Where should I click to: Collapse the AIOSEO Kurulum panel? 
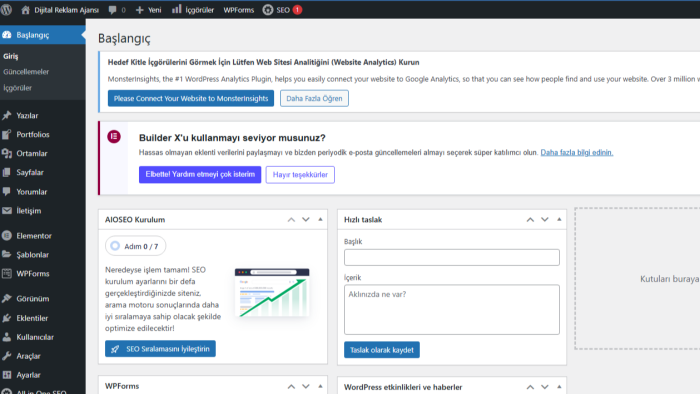tap(320, 220)
